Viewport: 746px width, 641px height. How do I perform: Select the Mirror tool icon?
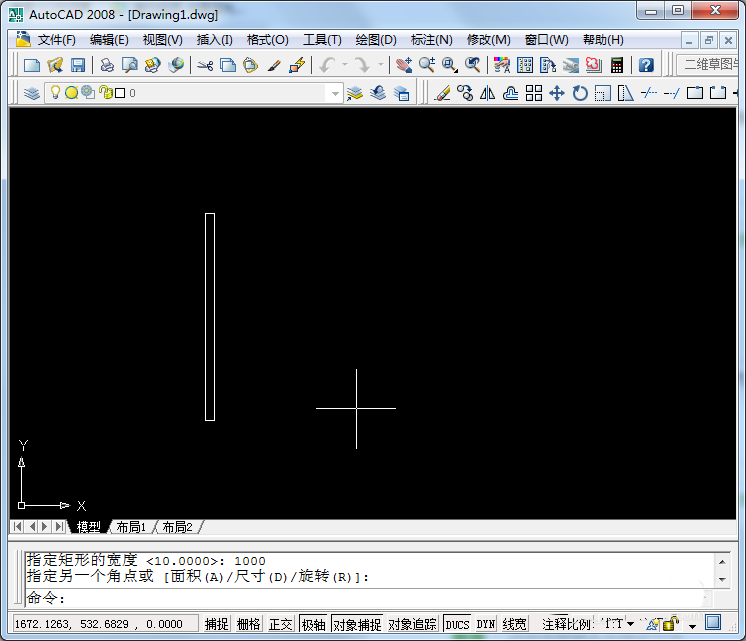pyautogui.click(x=487, y=93)
